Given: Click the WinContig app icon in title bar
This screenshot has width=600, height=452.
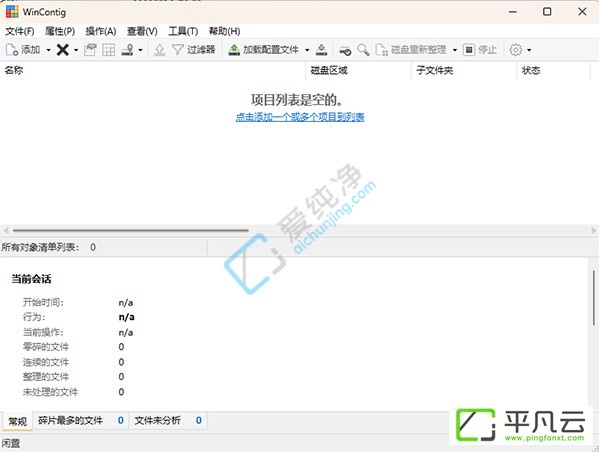Looking at the screenshot, I should tap(12, 12).
